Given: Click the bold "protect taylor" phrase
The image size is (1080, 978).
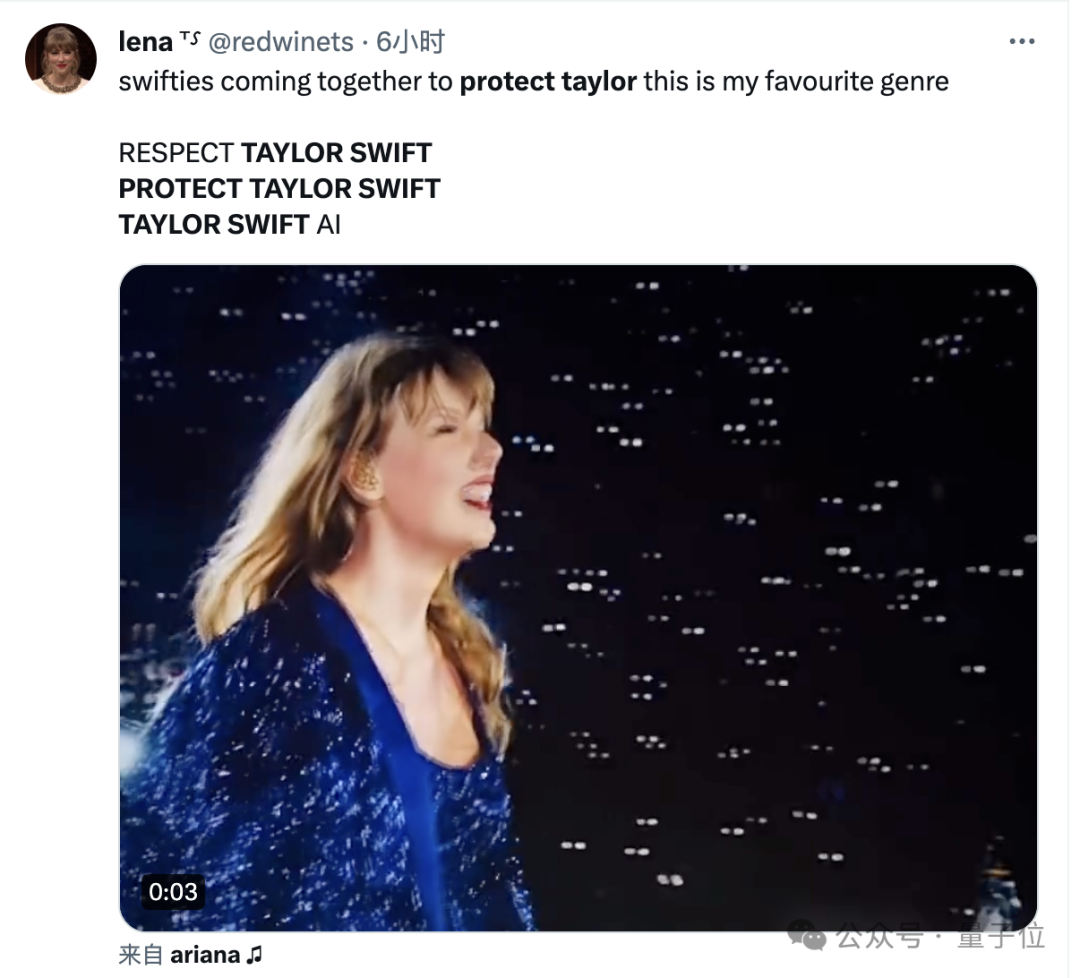Looking at the screenshot, I should click(547, 81).
